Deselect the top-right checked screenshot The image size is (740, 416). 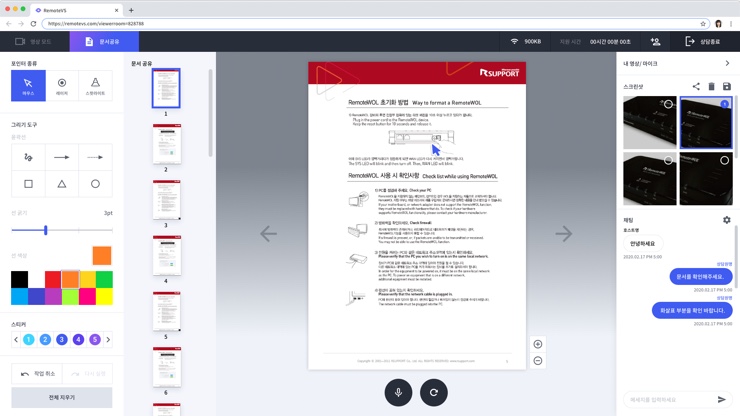point(724,104)
